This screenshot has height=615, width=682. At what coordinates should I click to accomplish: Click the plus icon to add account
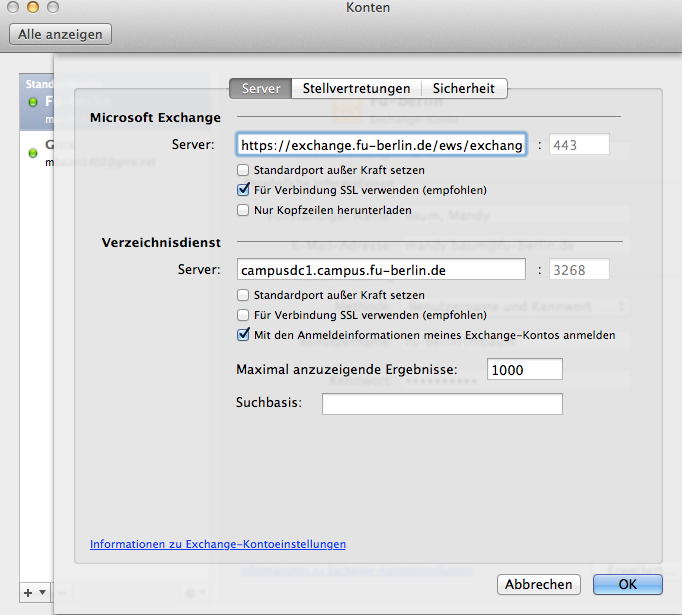pos(28,592)
